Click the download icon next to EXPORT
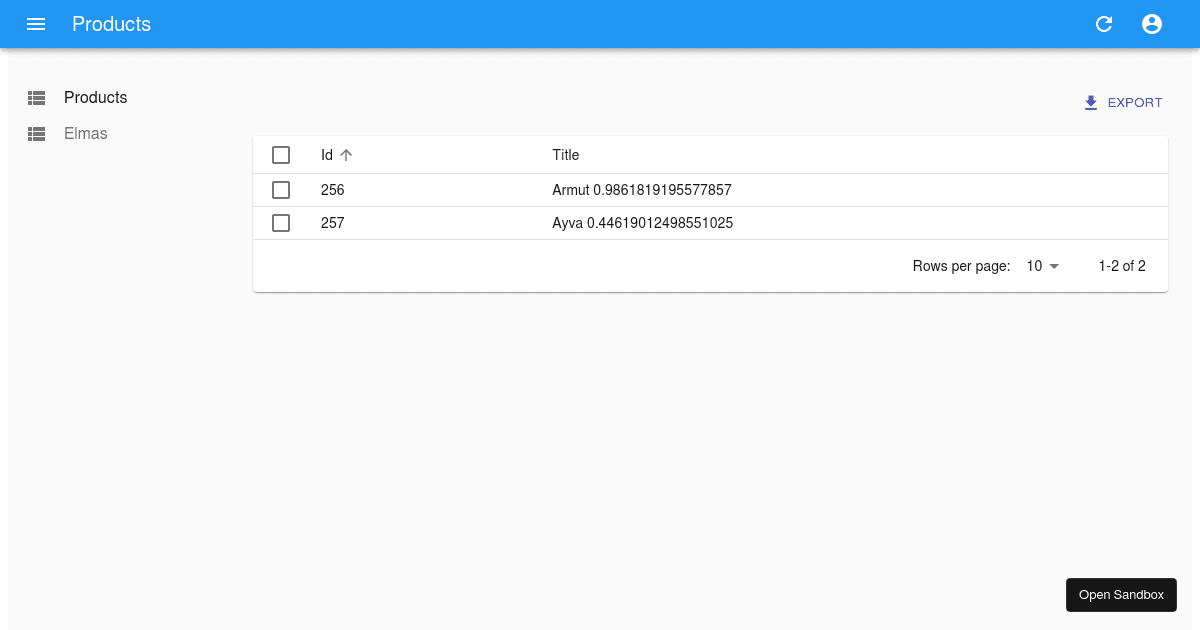The image size is (1200, 630). click(x=1090, y=102)
